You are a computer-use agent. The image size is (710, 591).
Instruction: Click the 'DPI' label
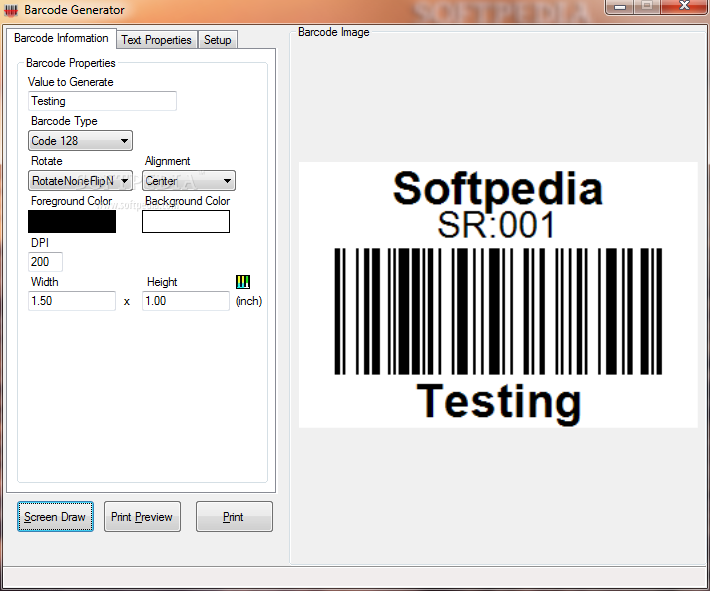coord(40,243)
